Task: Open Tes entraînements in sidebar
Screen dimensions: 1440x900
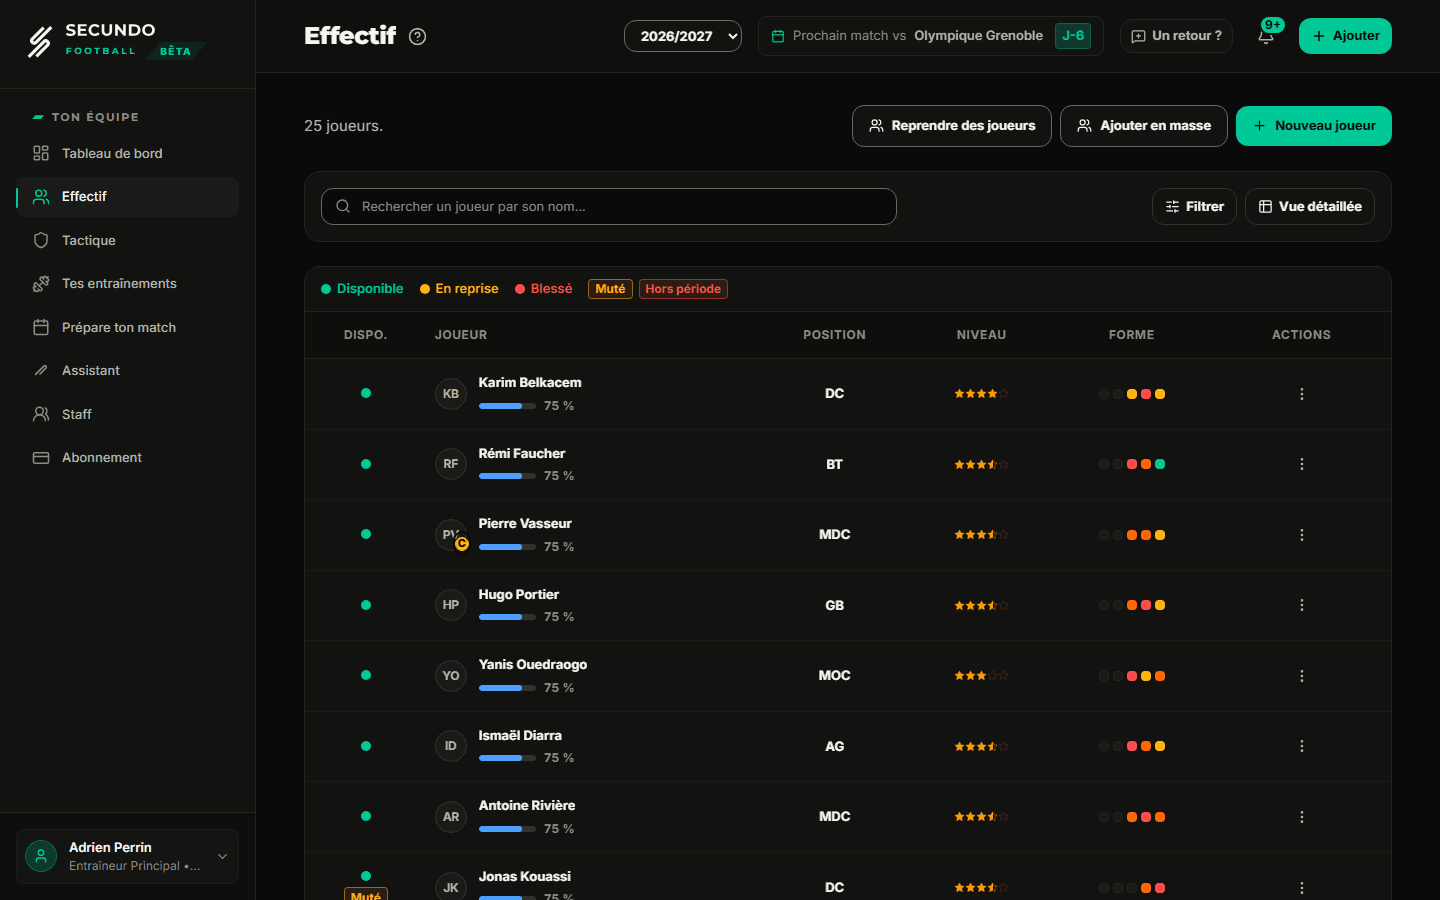Action: tap(127, 284)
